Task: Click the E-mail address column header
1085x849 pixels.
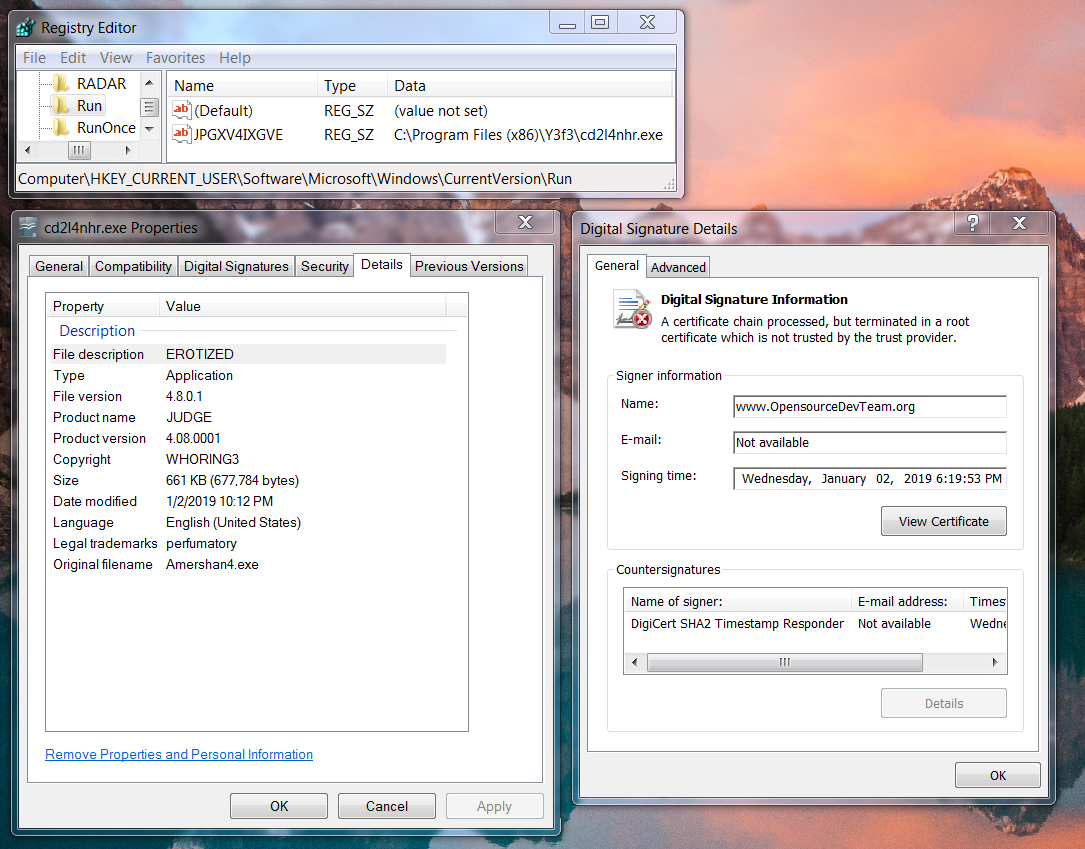Action: click(x=907, y=601)
